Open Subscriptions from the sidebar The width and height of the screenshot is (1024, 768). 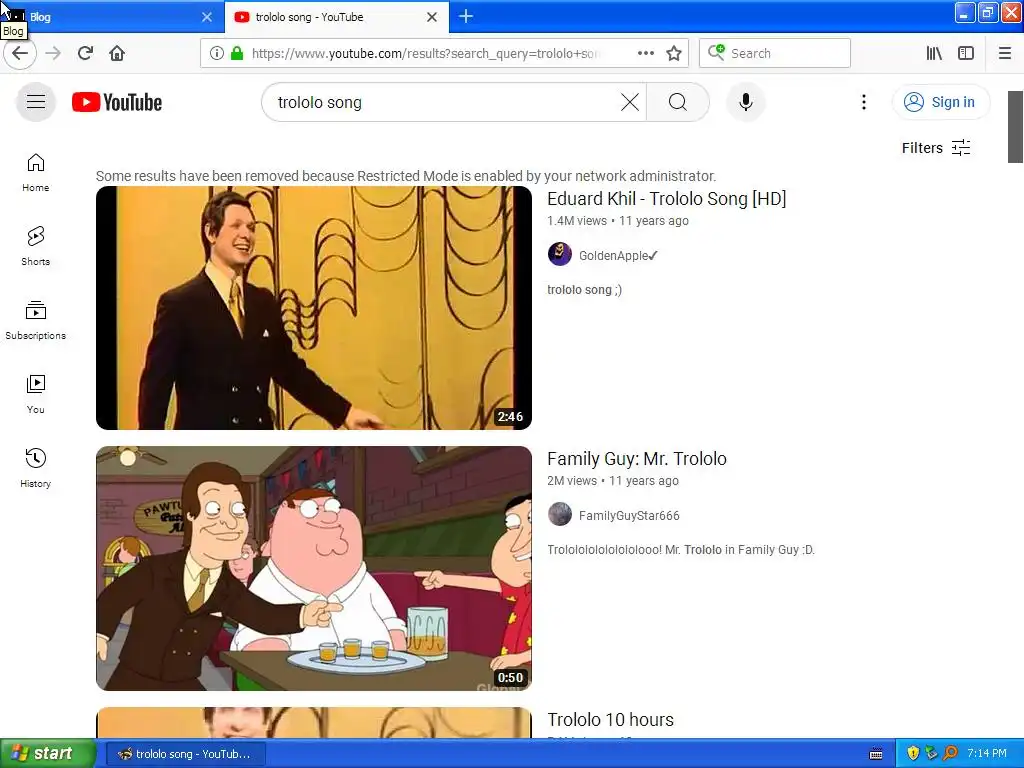36,320
